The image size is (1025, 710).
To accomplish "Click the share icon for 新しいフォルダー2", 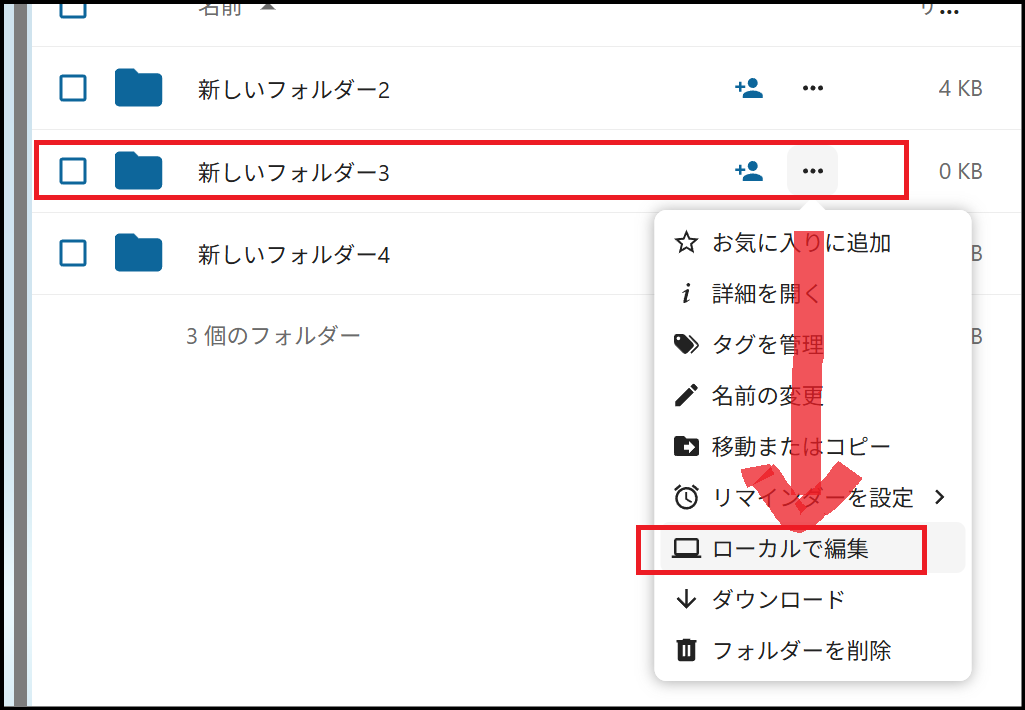I will [x=749, y=89].
